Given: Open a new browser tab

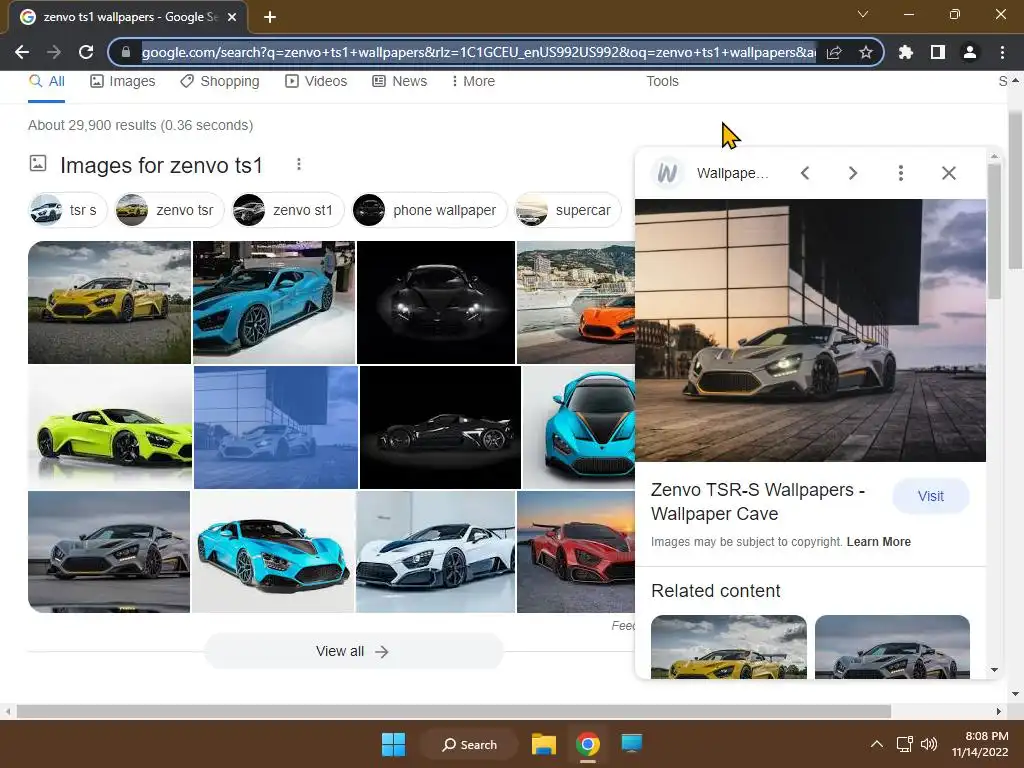Looking at the screenshot, I should [x=270, y=17].
